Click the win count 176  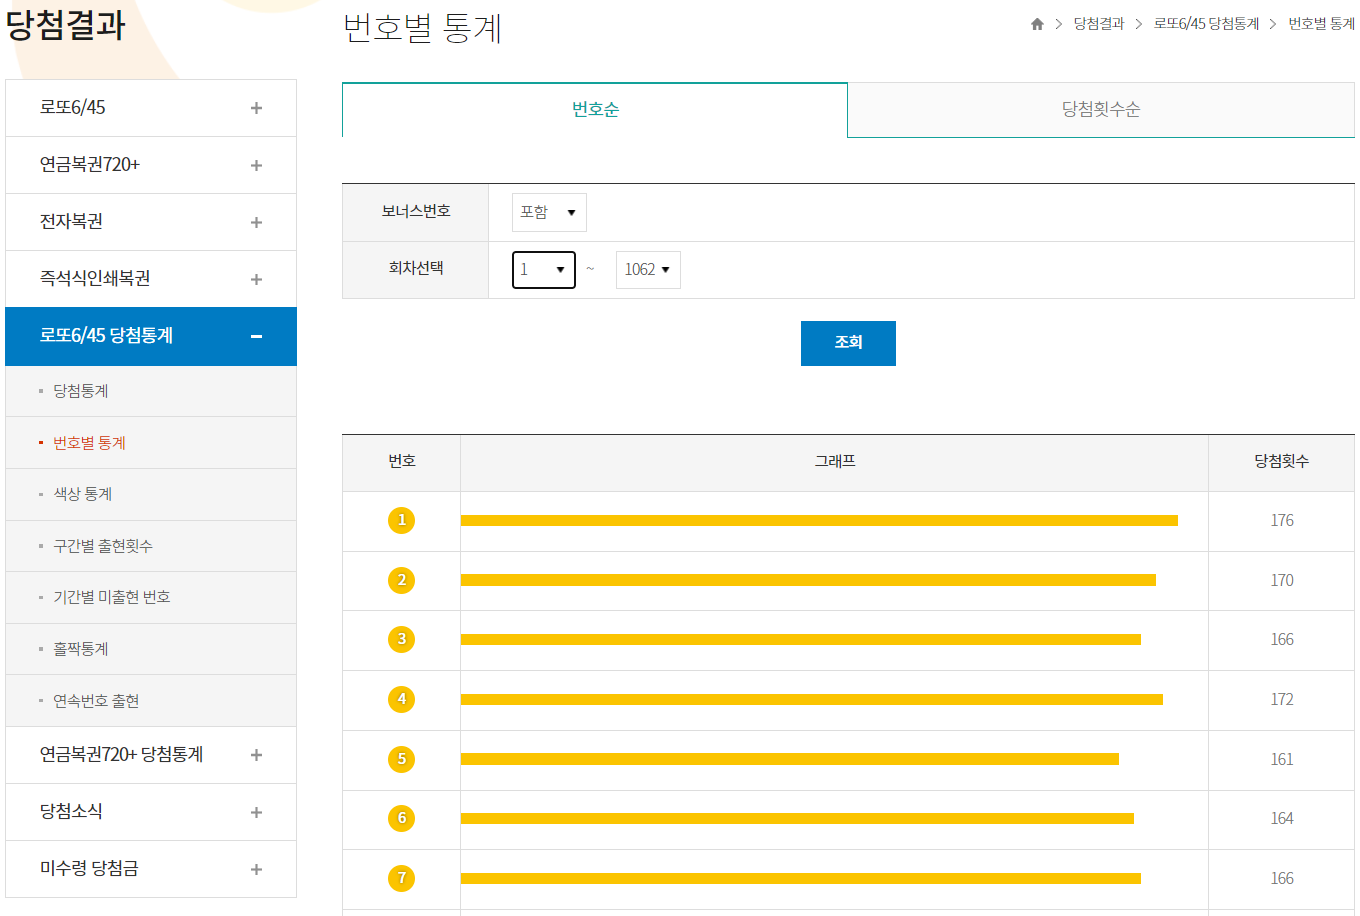[x=1282, y=521]
